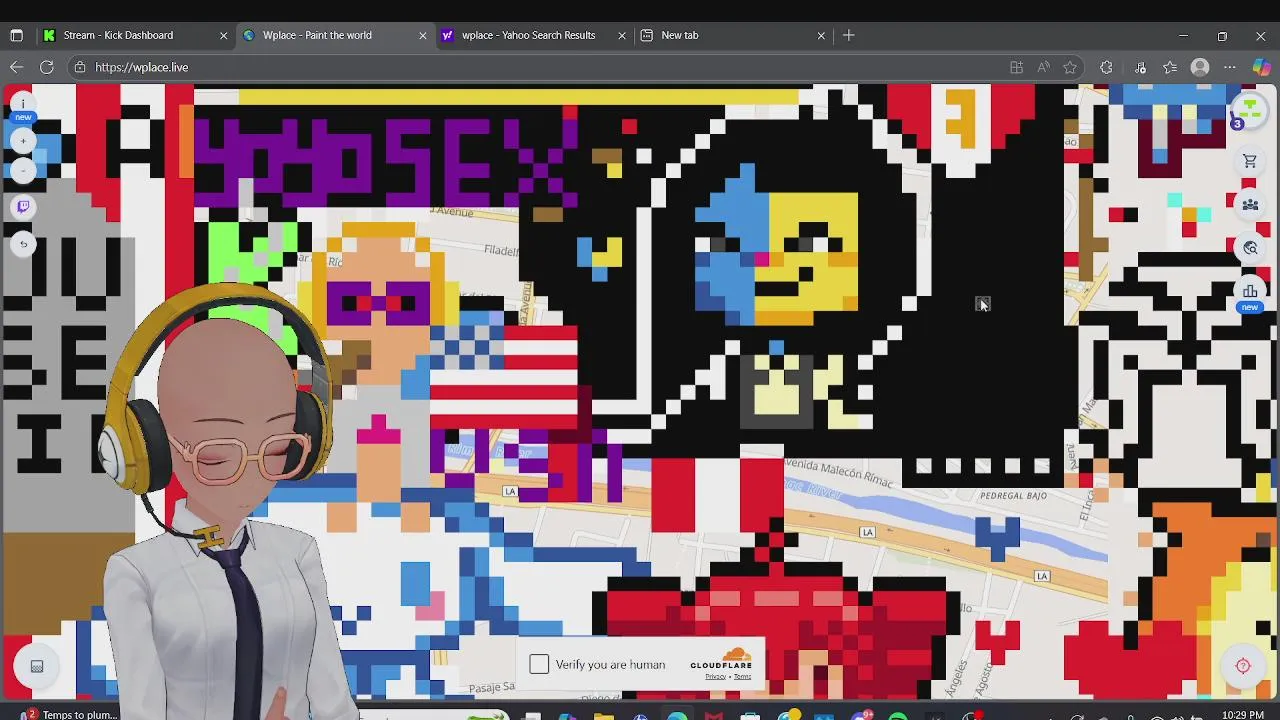Open browser profile avatar

coord(1200,67)
